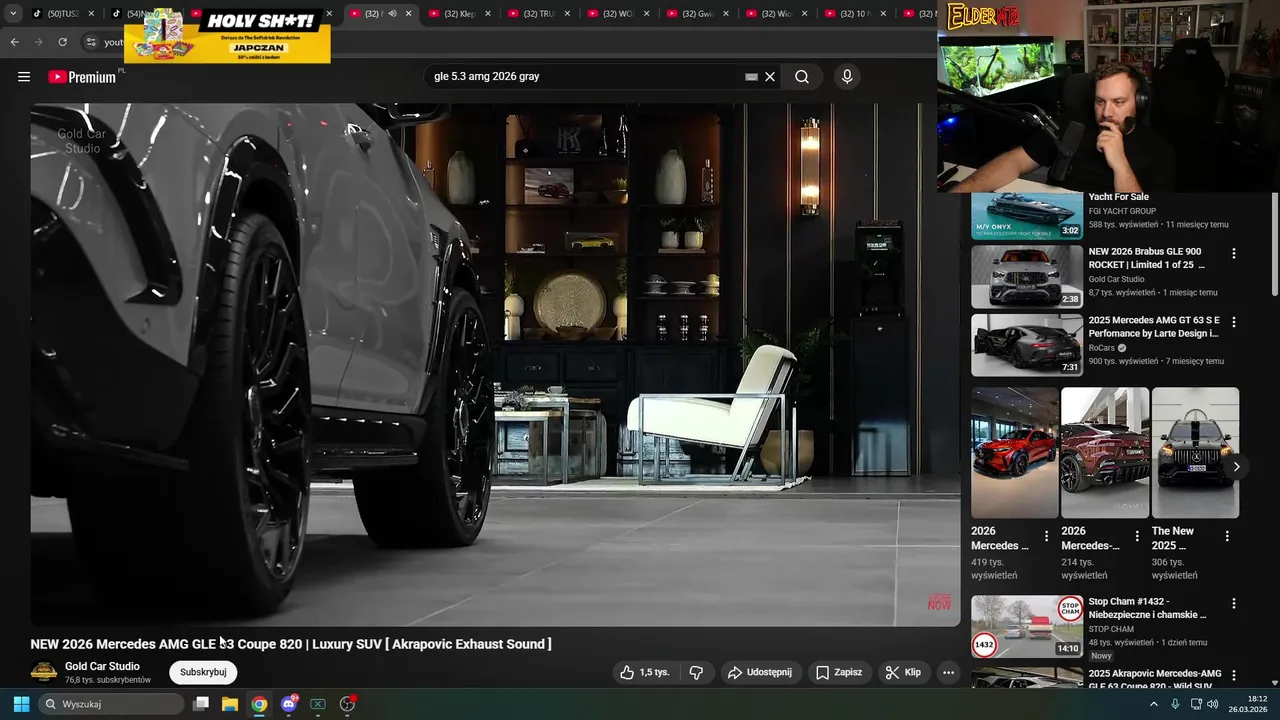Open the red Mercedes short thumbnail
Viewport: 1280px width, 720px height.
1014,453
